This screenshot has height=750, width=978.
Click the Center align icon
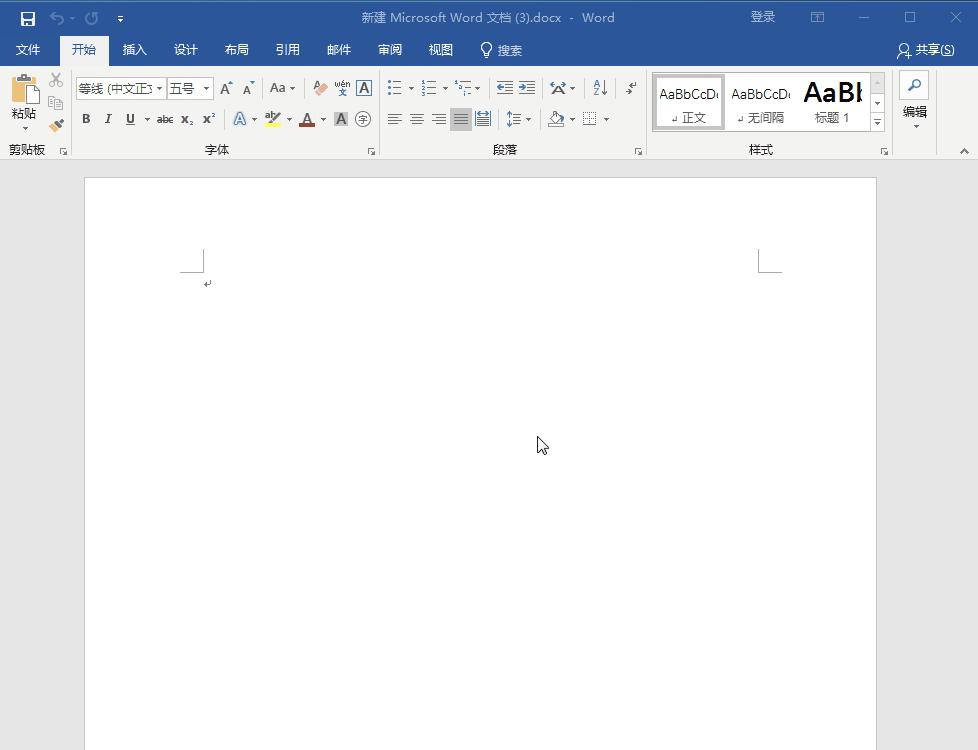click(417, 119)
